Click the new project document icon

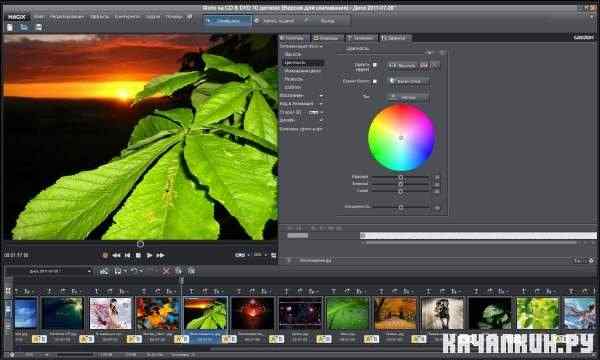[x=10, y=28]
